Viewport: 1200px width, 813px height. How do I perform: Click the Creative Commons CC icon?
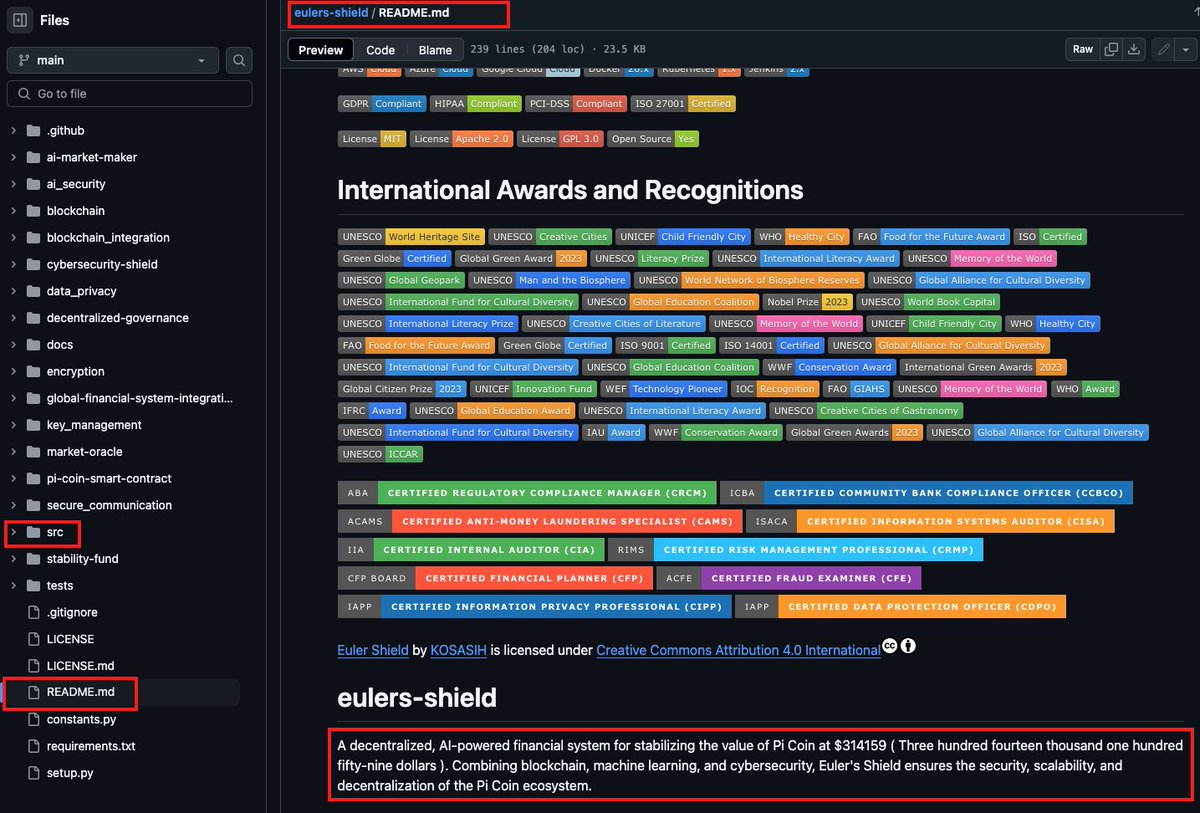(890, 647)
